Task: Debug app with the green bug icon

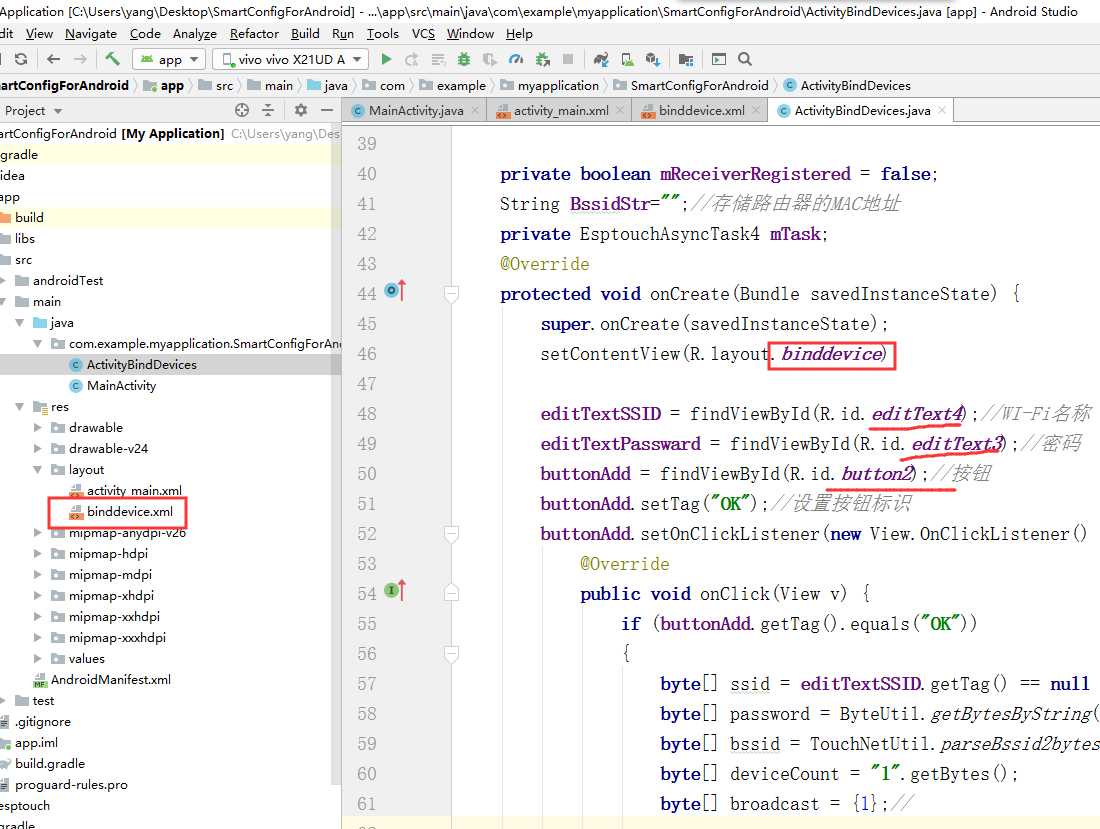Action: (464, 60)
